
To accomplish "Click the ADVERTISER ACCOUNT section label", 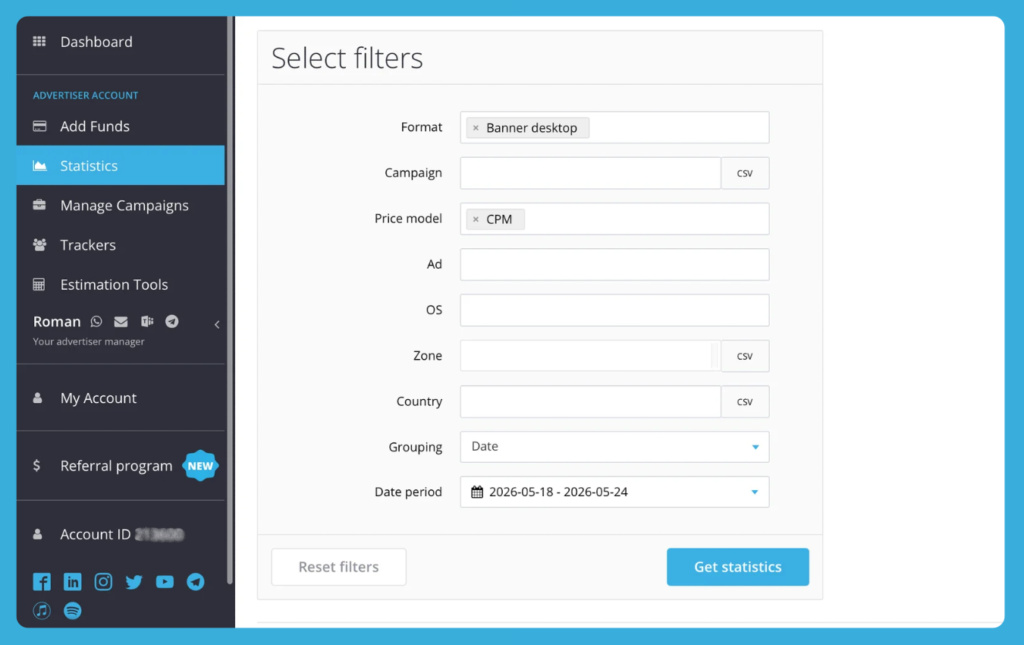I will click(86, 95).
